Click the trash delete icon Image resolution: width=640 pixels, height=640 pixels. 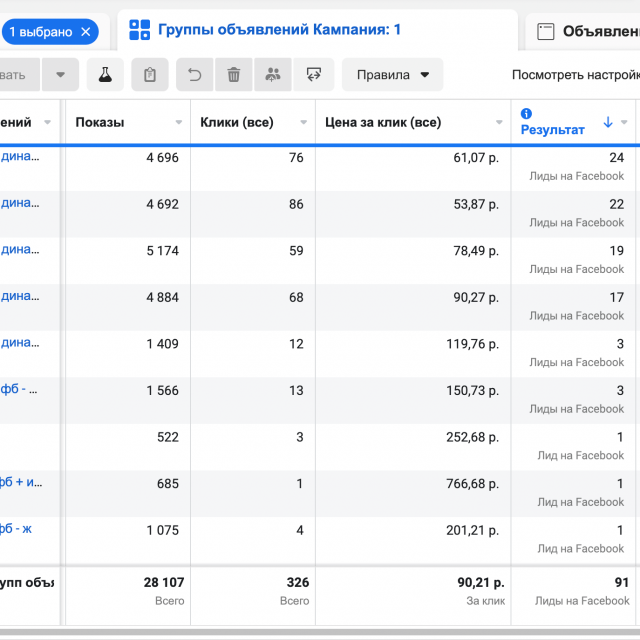point(233,74)
